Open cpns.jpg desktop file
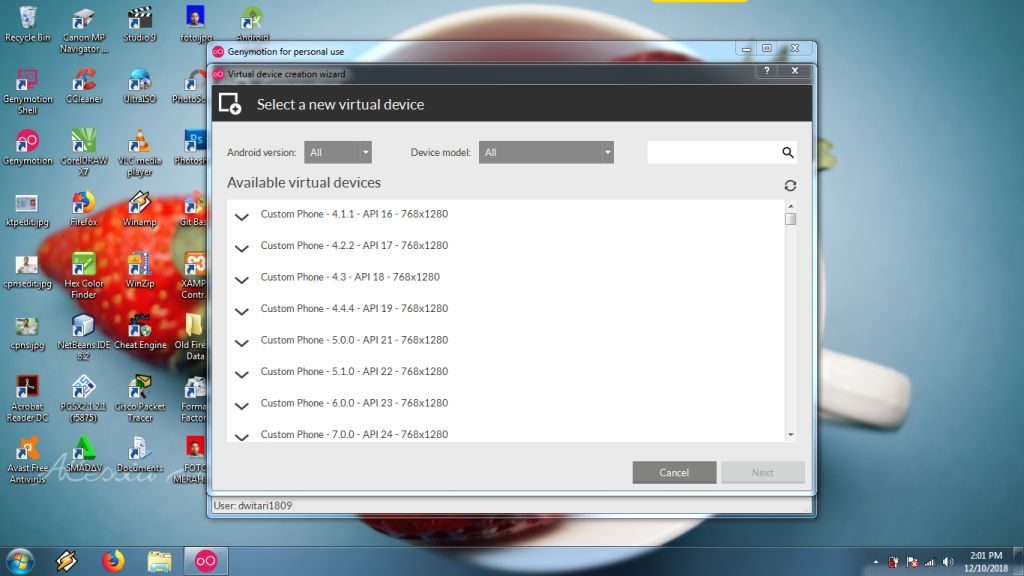Screen dimensions: 1024x576 pos(27,332)
